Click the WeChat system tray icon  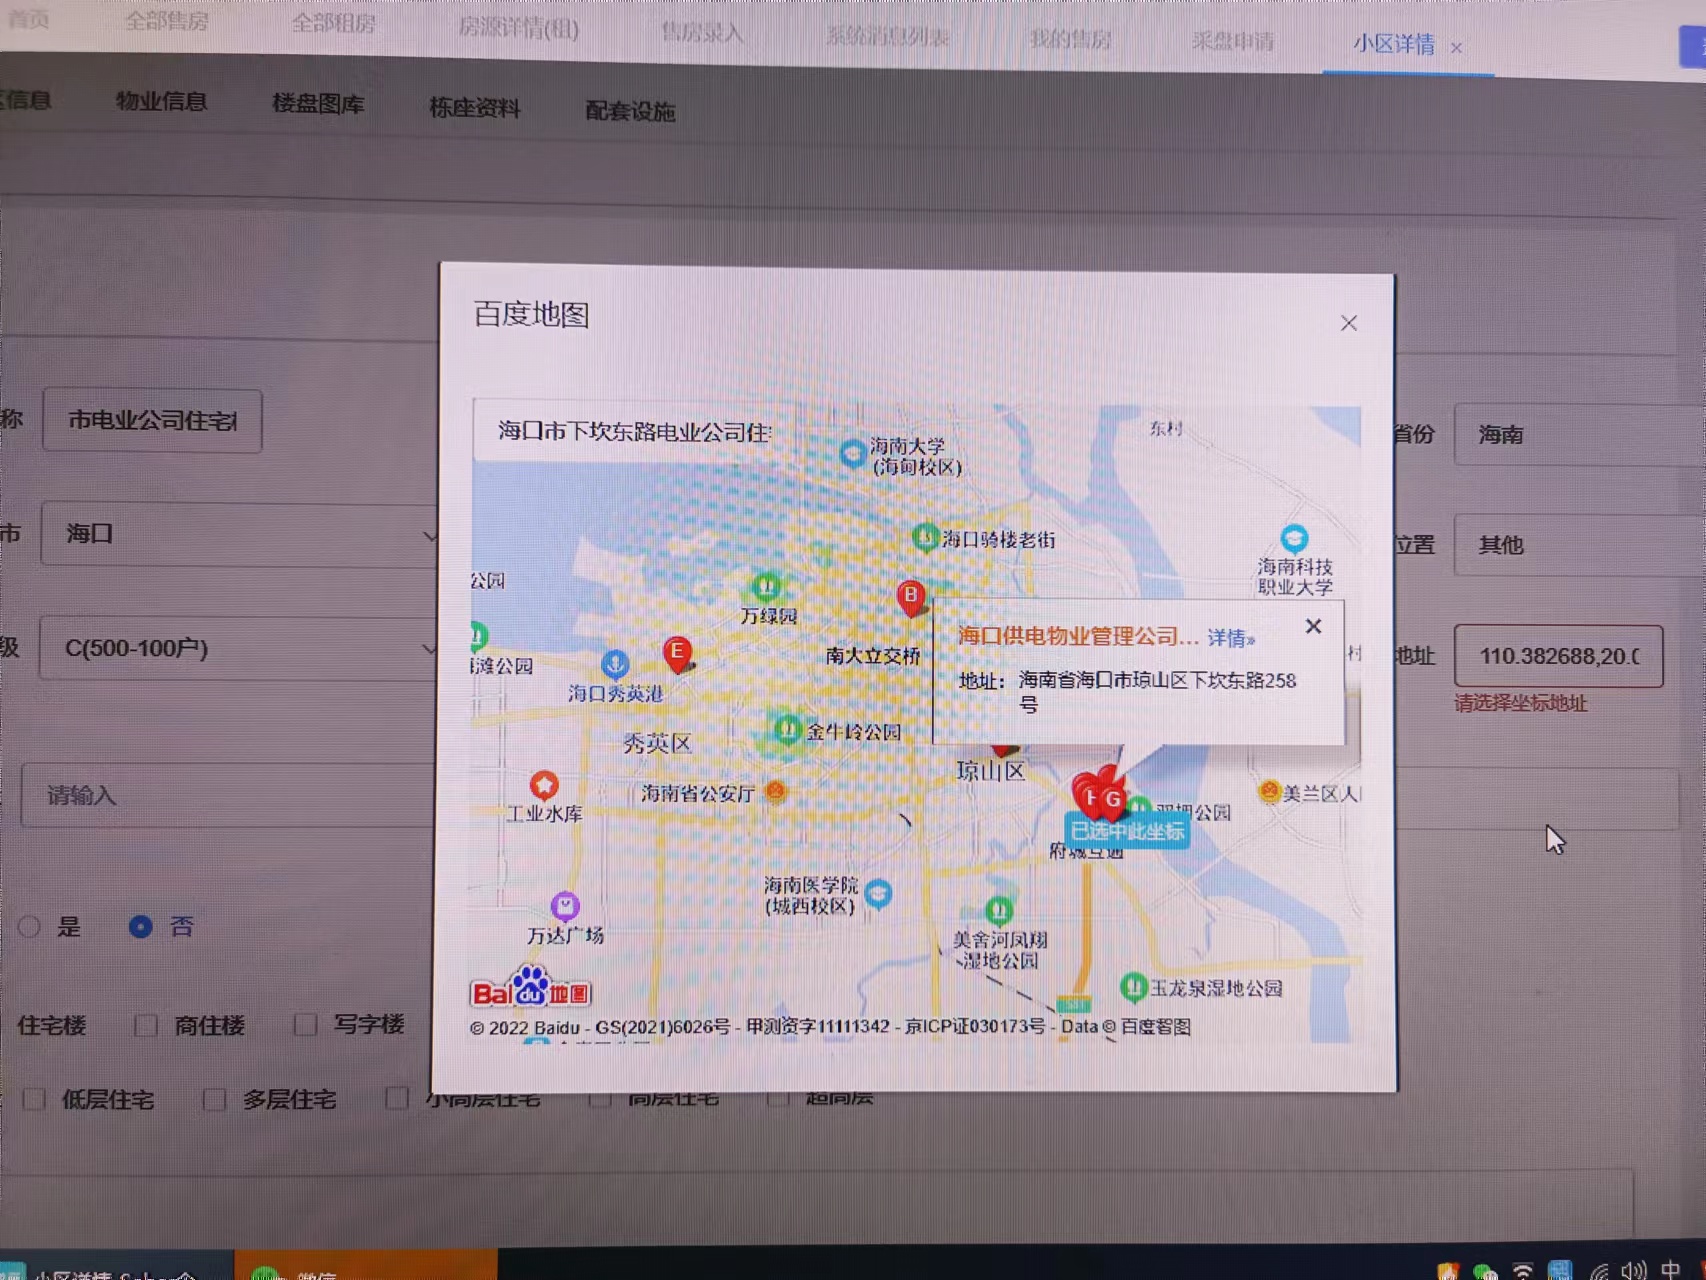1484,1272
